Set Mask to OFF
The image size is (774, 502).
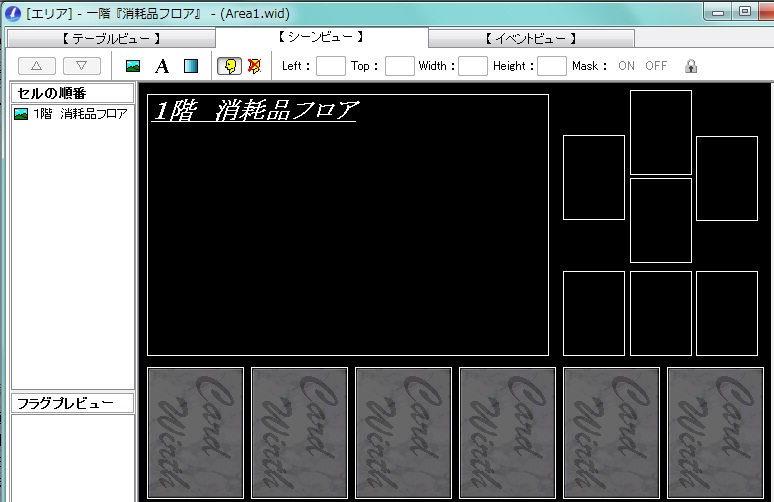656,66
